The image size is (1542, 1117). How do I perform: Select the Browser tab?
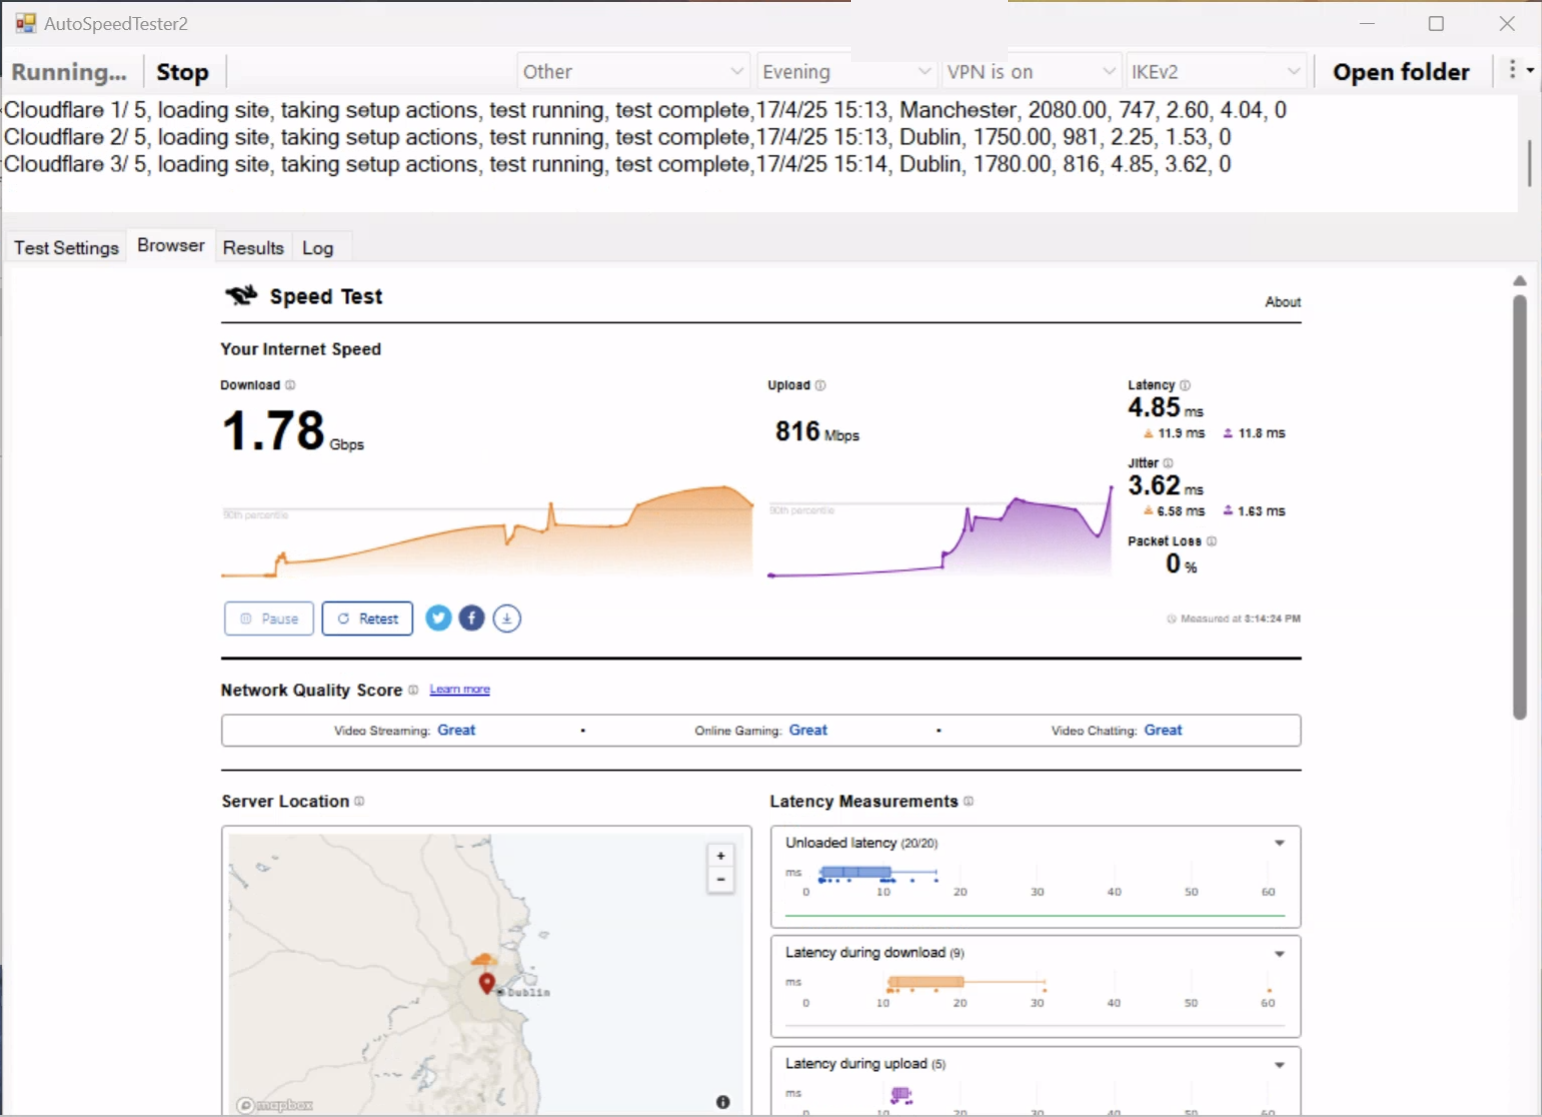coord(171,245)
